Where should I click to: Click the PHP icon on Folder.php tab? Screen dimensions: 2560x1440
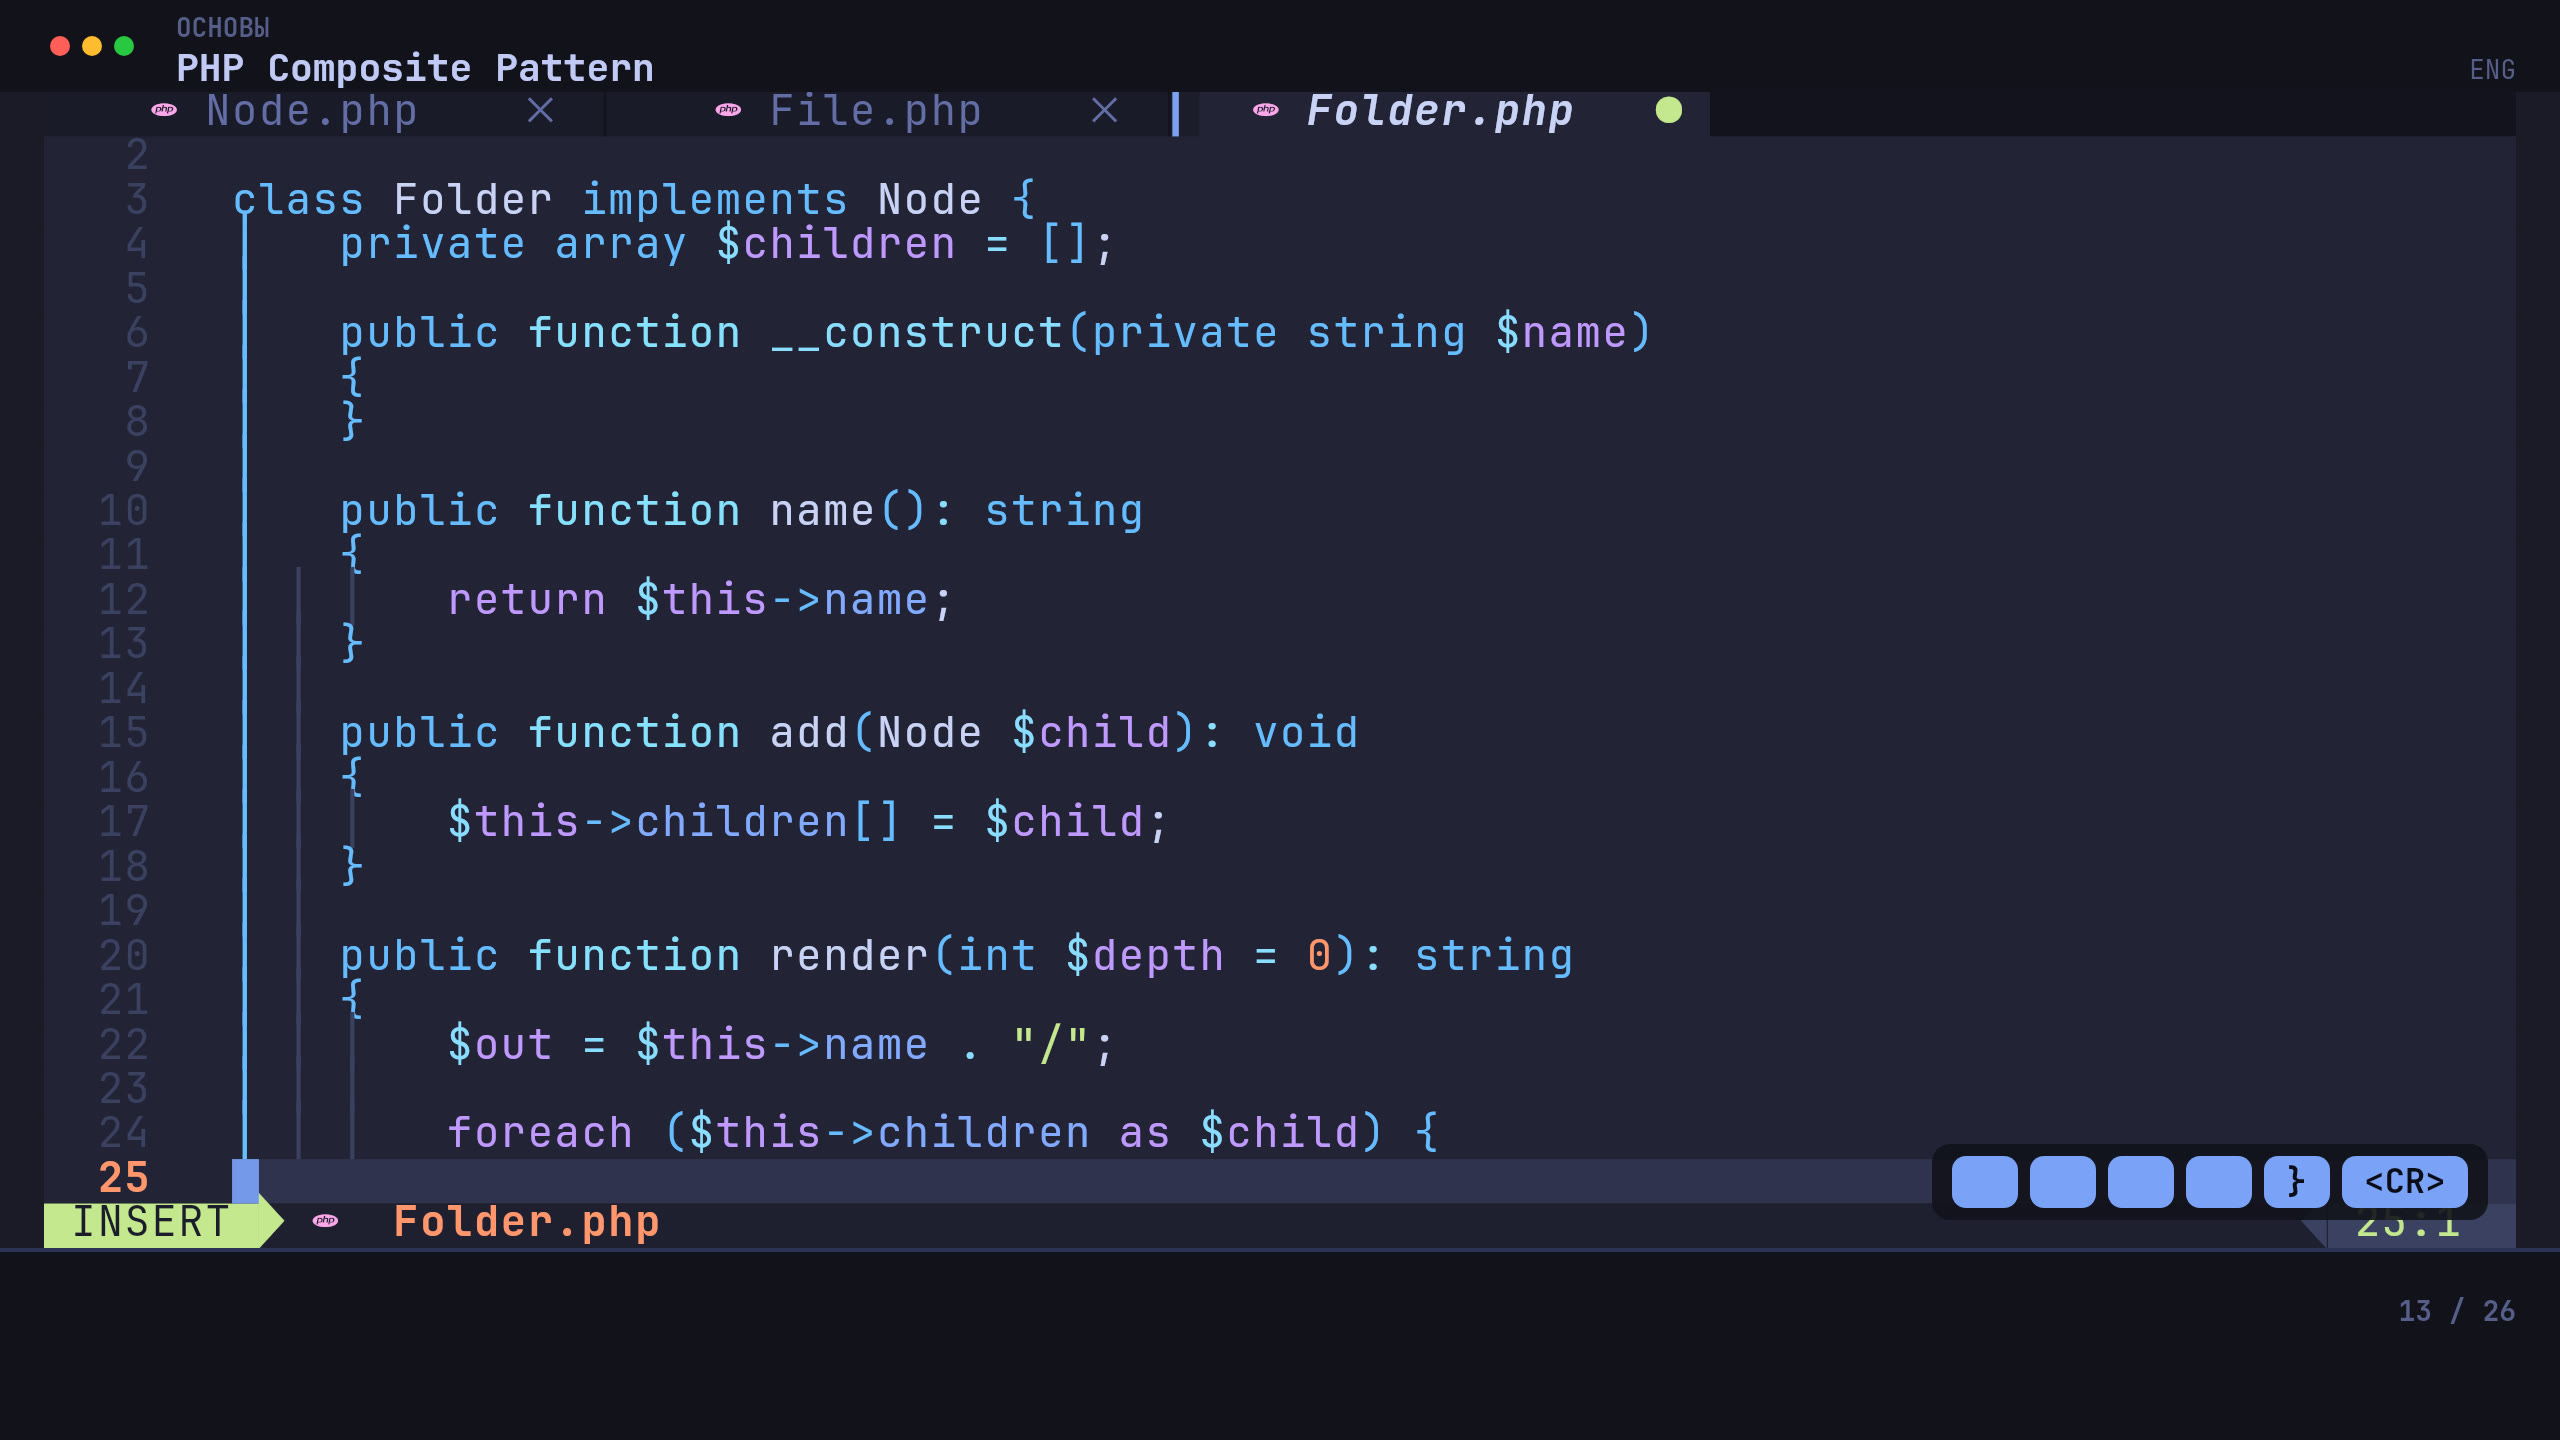pyautogui.click(x=1266, y=110)
